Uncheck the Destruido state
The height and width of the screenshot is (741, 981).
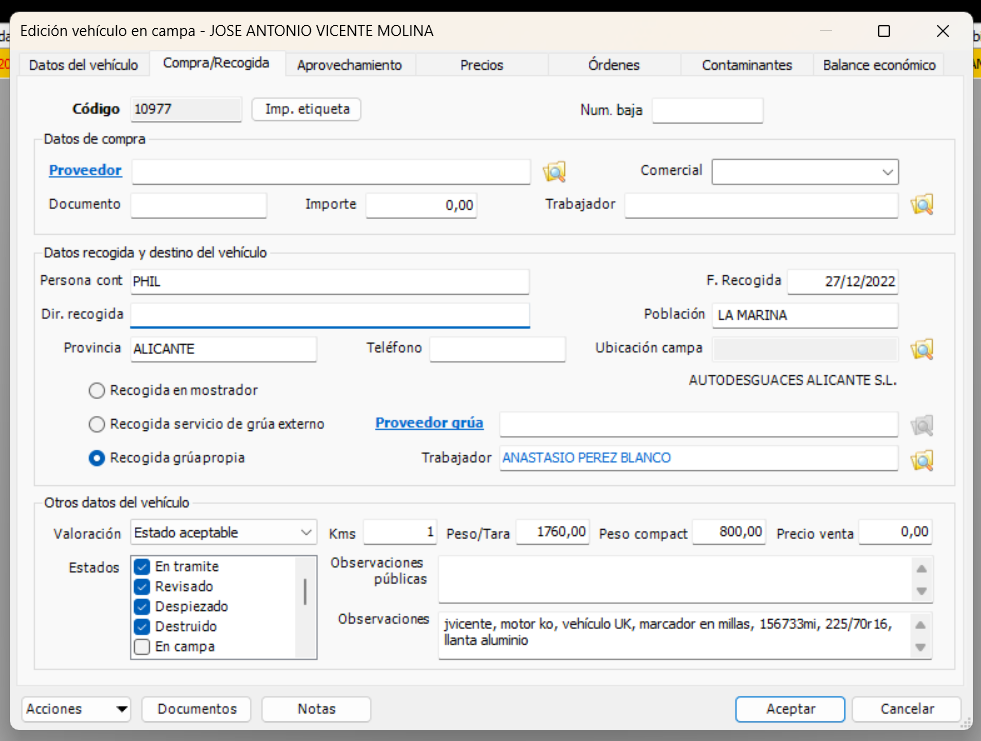click(142, 626)
